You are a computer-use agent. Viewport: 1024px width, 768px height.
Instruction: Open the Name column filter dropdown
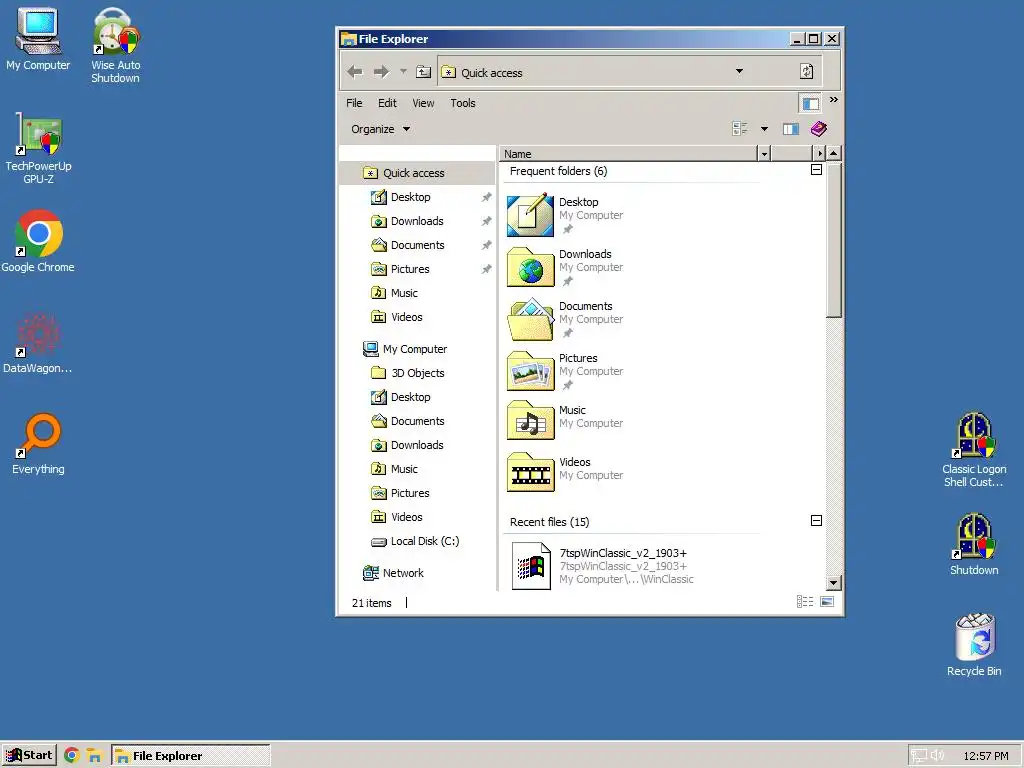tap(764, 154)
